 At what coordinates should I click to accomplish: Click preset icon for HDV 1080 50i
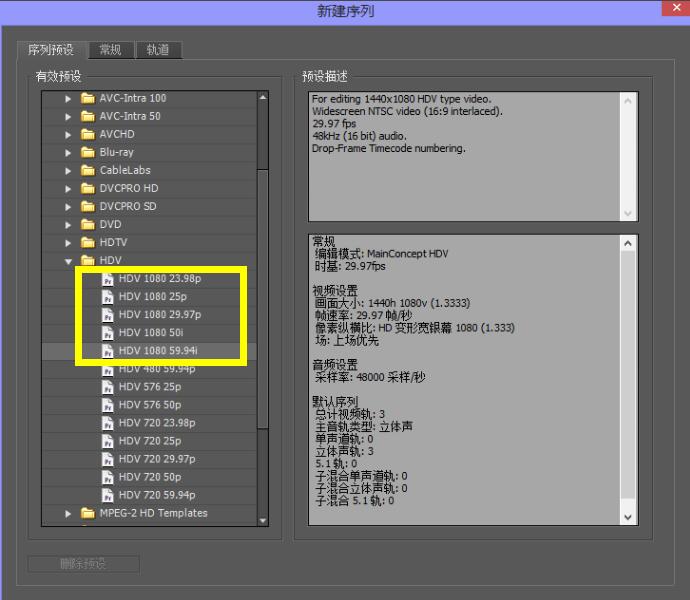tap(107, 334)
